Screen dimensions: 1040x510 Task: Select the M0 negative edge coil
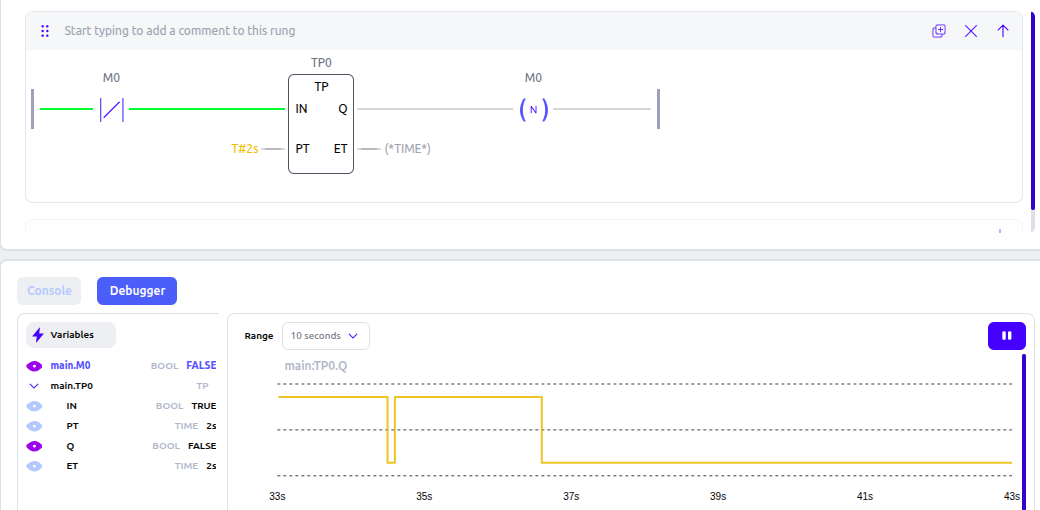tap(533, 109)
